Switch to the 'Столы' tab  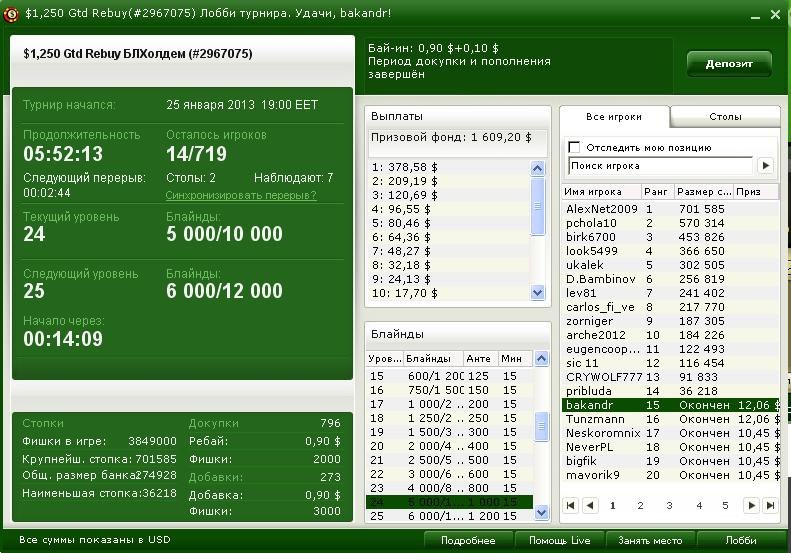tap(725, 117)
